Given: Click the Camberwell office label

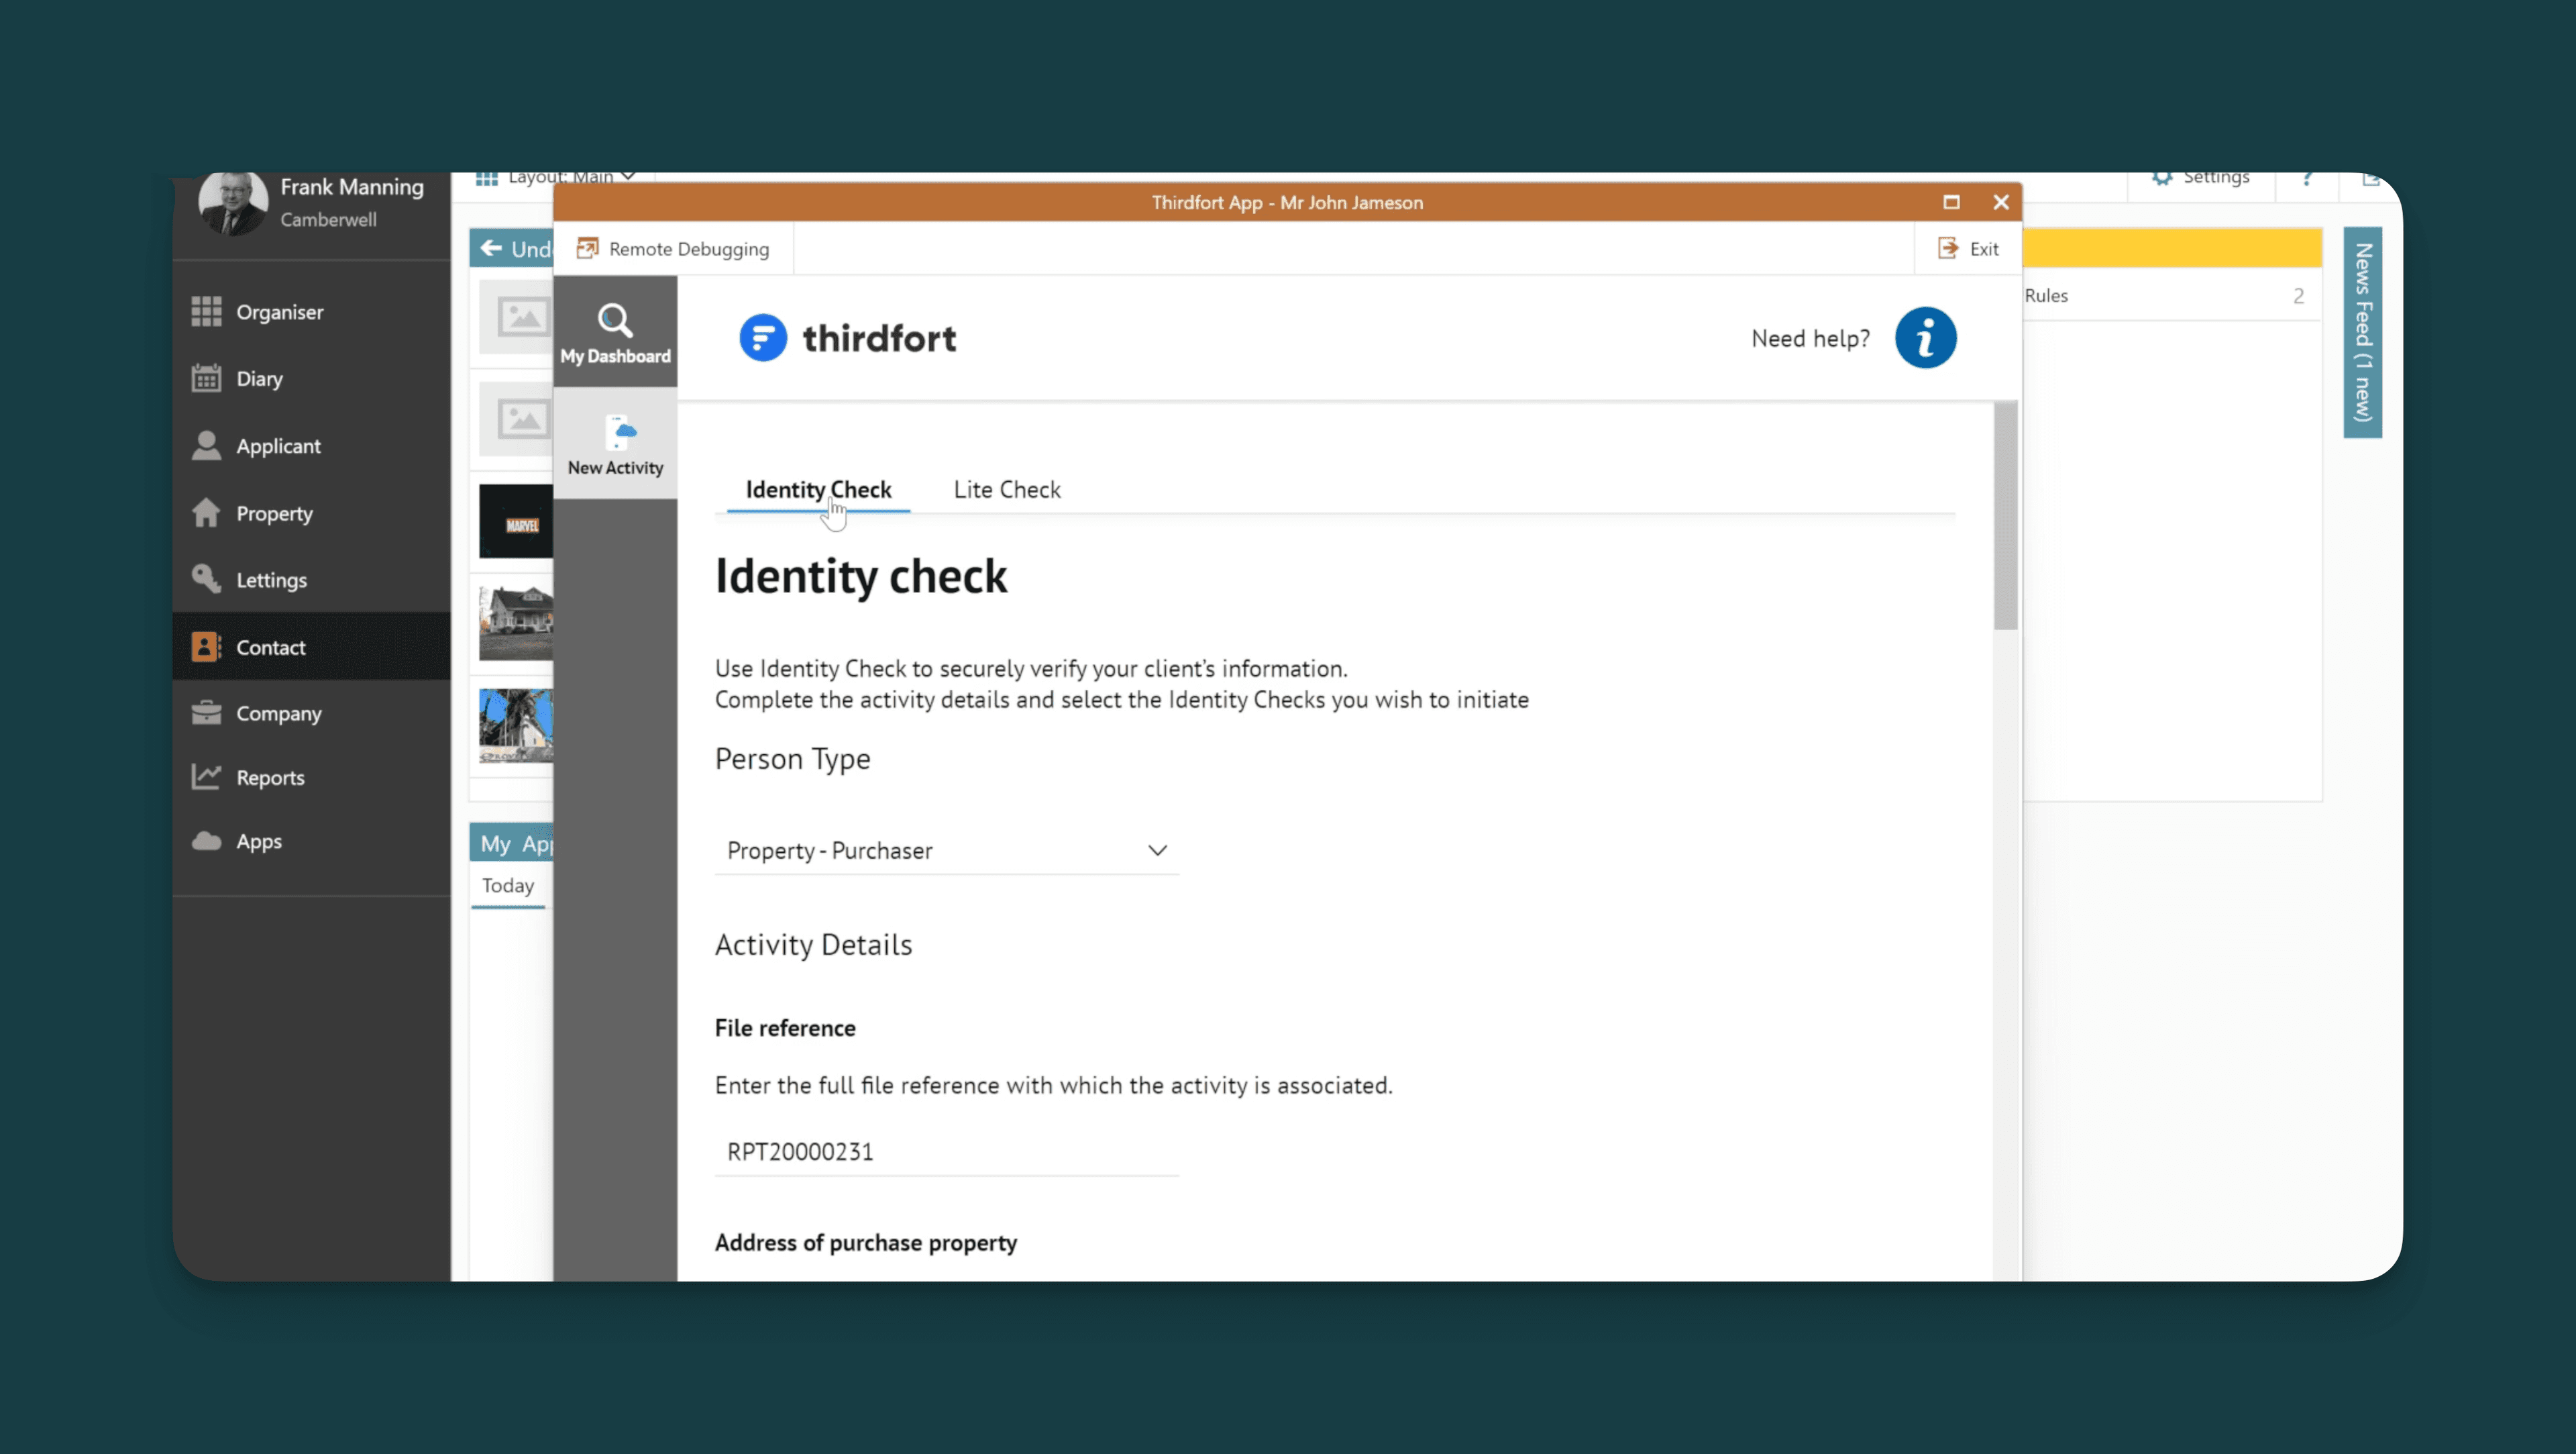Looking at the screenshot, I should point(328,220).
